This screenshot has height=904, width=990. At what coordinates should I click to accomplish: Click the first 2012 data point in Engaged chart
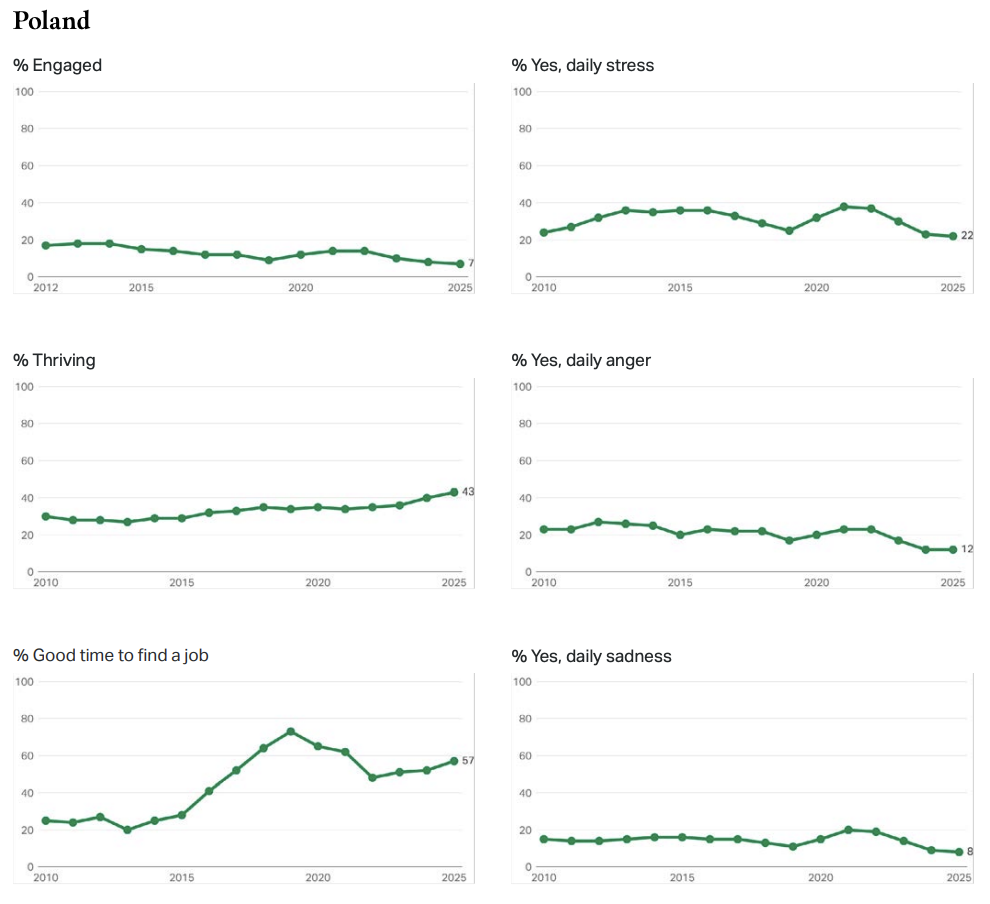click(x=46, y=245)
